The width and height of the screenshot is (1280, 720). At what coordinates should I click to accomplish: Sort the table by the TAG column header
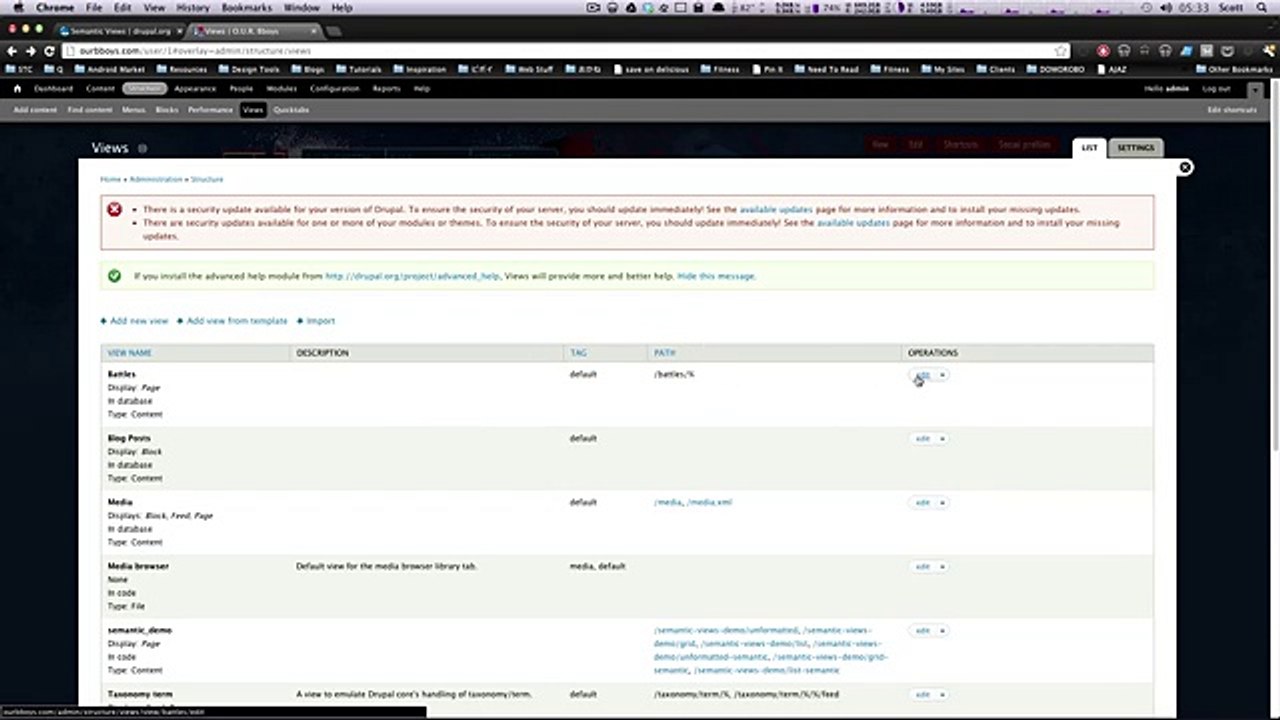coord(578,353)
